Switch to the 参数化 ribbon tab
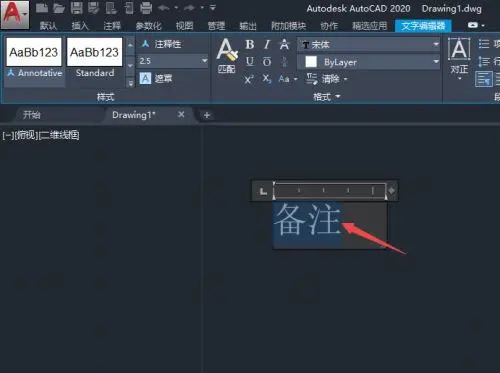Viewport: 500px width, 373px height. click(x=148, y=25)
